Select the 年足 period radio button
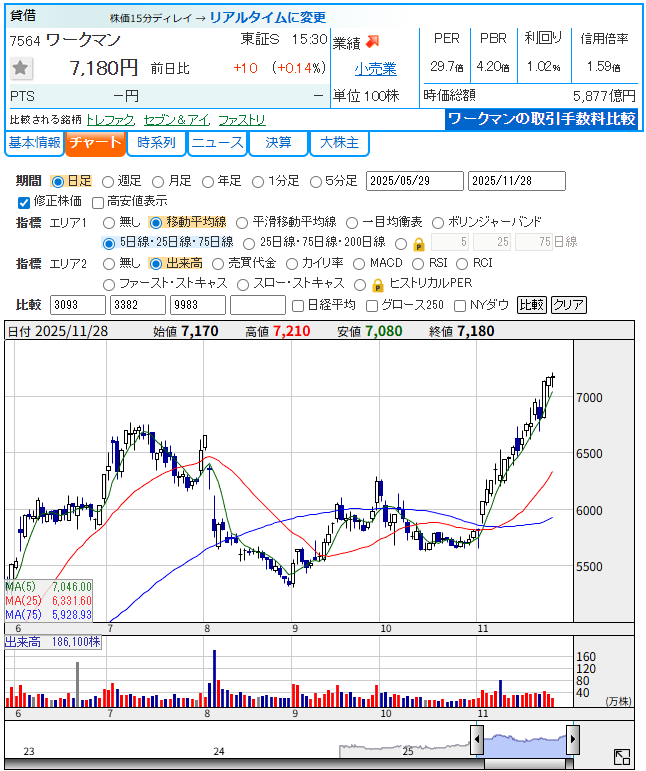The width and height of the screenshot is (646, 771). pos(208,182)
